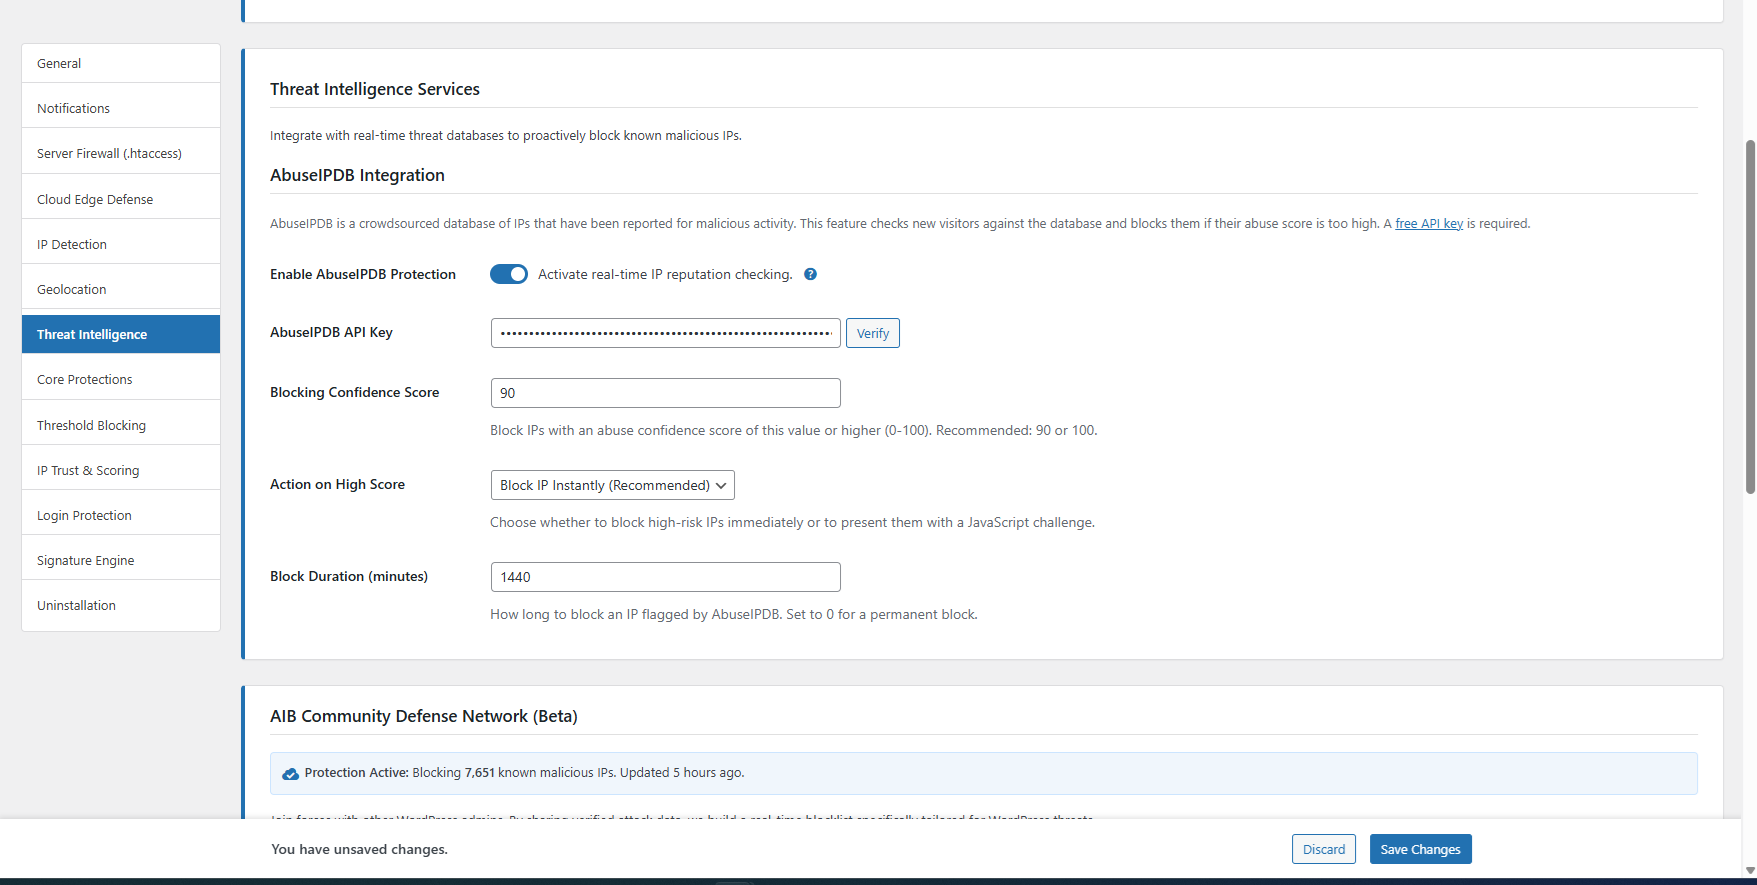Click the Blocking Confidence Score field

(x=665, y=393)
